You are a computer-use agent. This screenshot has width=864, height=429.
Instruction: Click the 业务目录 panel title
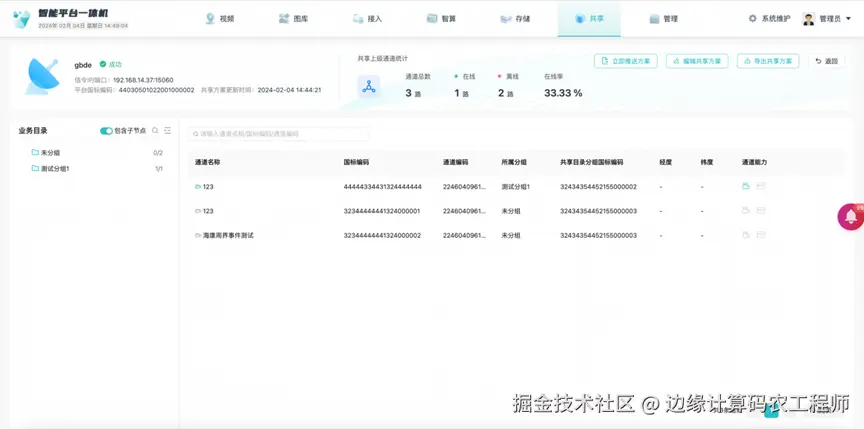coord(33,131)
